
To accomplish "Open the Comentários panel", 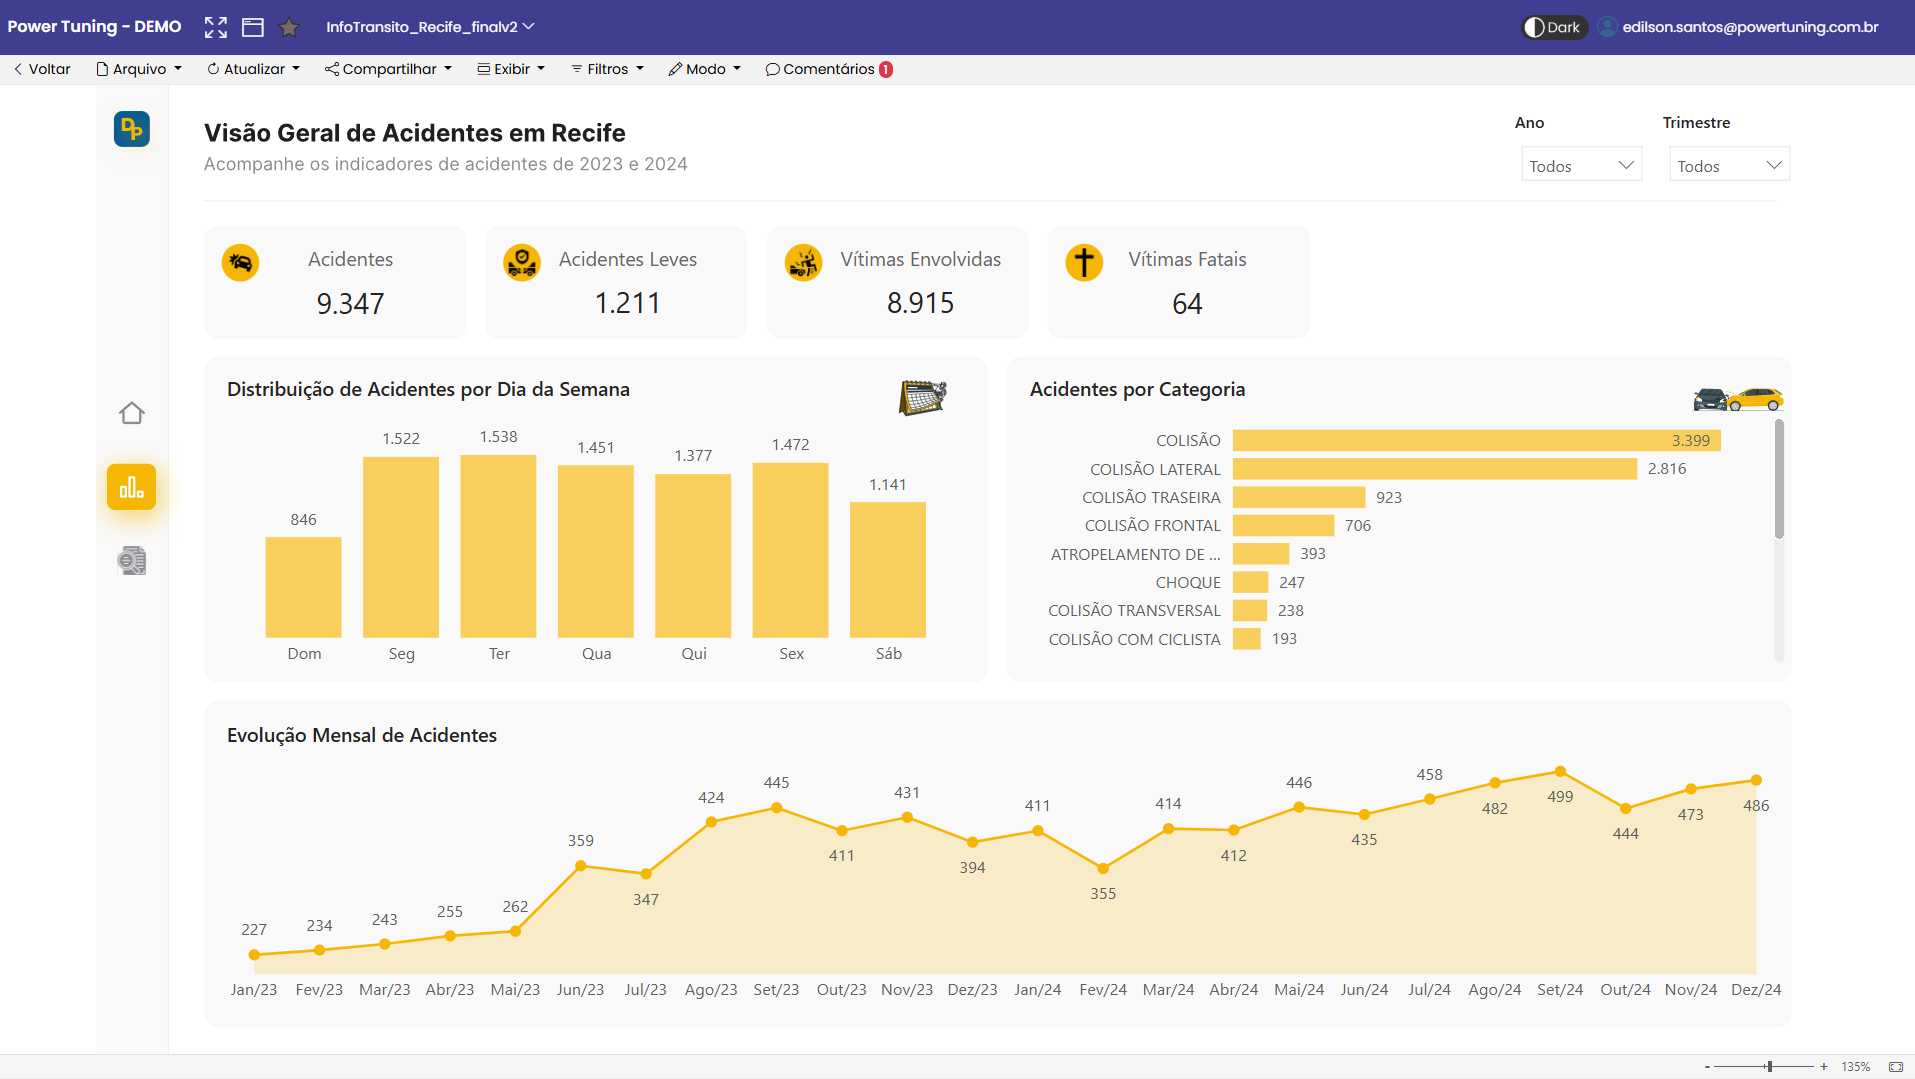I will 828,69.
